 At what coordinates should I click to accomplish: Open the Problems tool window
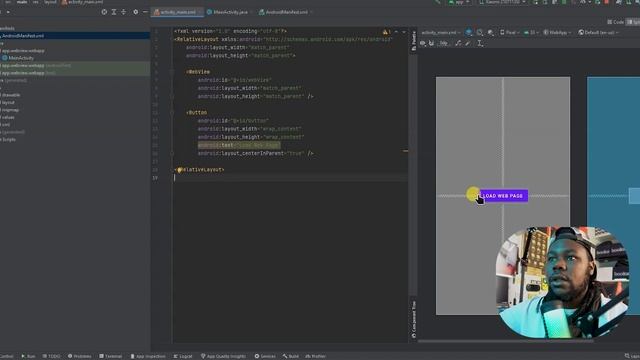click(x=79, y=356)
